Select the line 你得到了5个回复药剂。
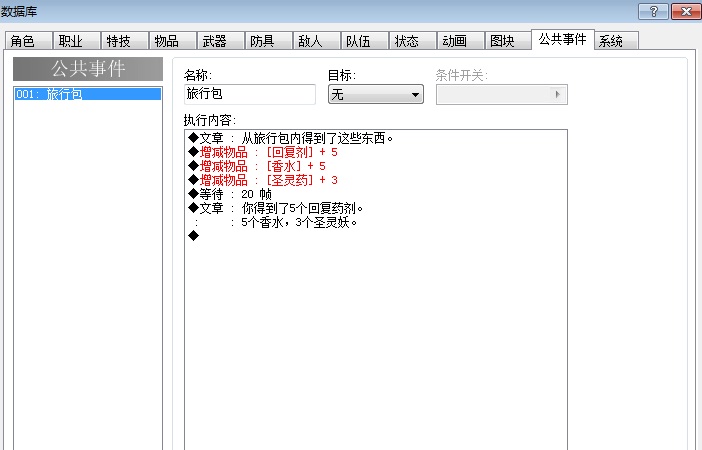The height and width of the screenshot is (450, 702). (x=276, y=208)
